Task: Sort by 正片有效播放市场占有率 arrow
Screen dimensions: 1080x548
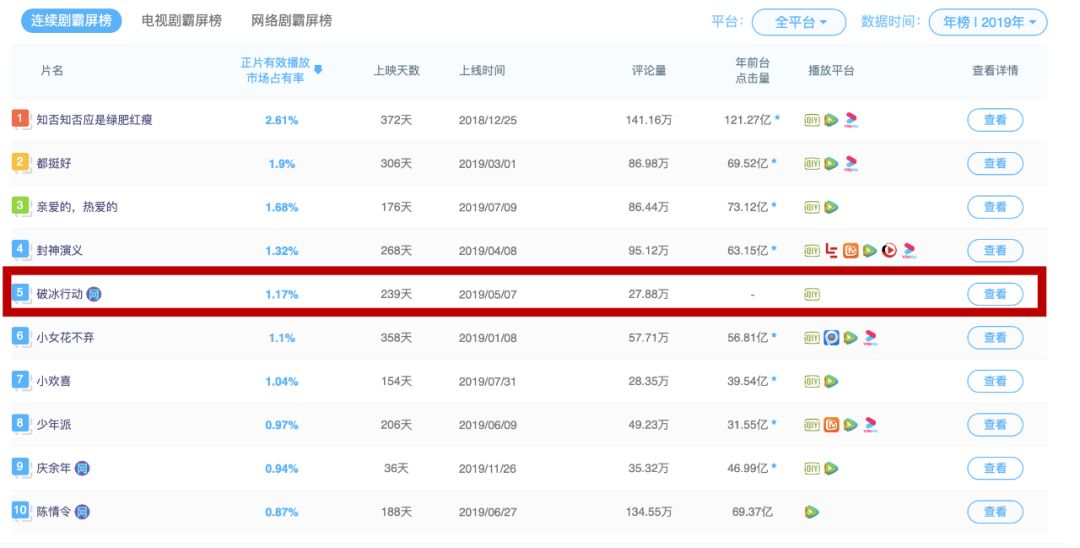Action: point(318,70)
